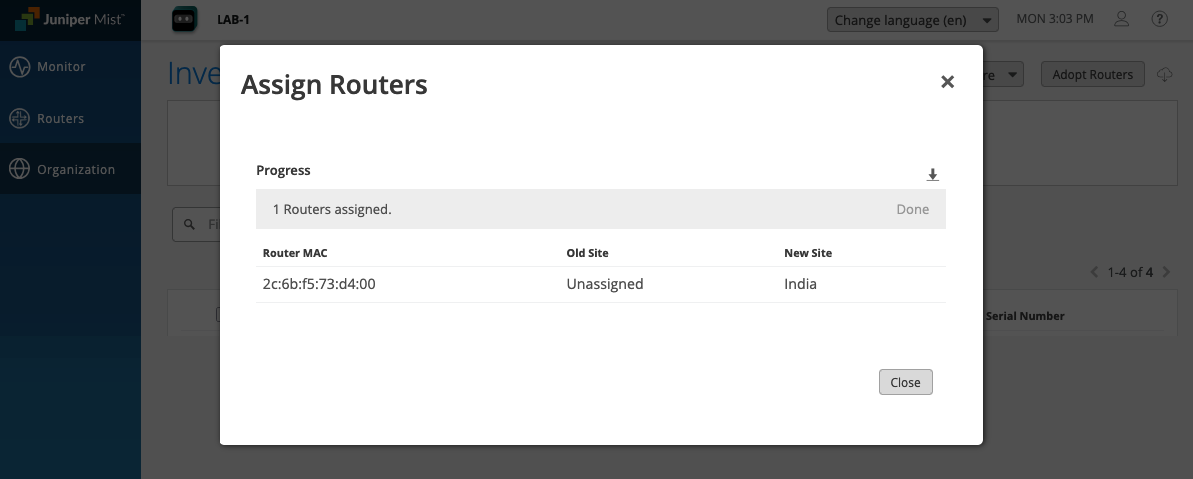Open the Organization menu
Screen dimensions: 1193x479
(x=75, y=170)
